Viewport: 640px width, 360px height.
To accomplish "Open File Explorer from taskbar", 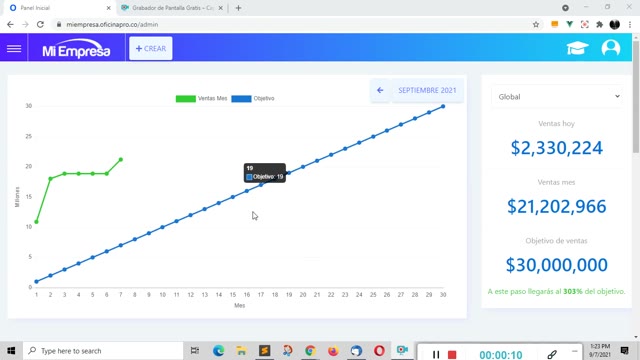I will pyautogui.click(x=241, y=351).
